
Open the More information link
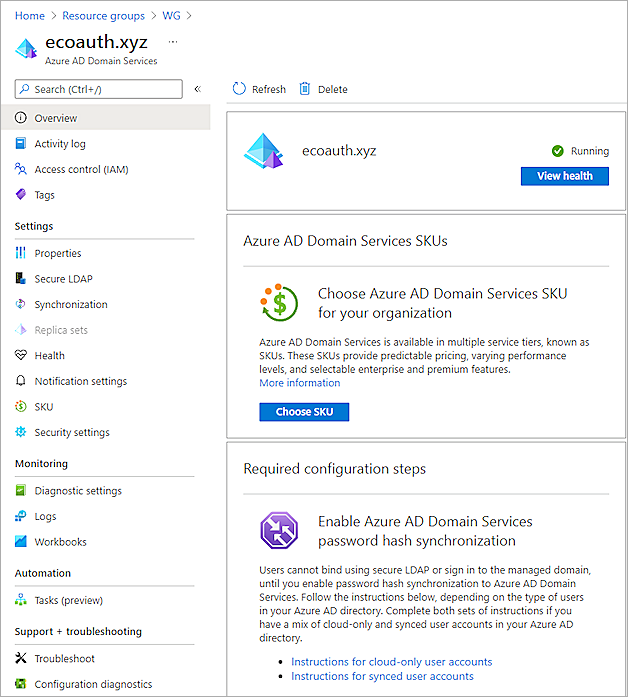pyautogui.click(x=299, y=383)
